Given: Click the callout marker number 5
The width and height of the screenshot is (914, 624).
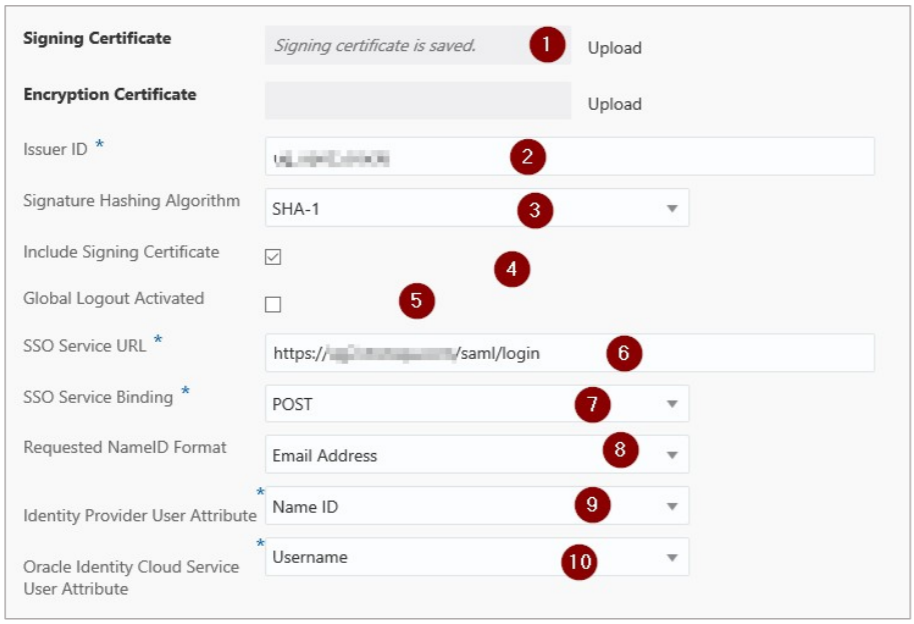Looking at the screenshot, I should 416,300.
